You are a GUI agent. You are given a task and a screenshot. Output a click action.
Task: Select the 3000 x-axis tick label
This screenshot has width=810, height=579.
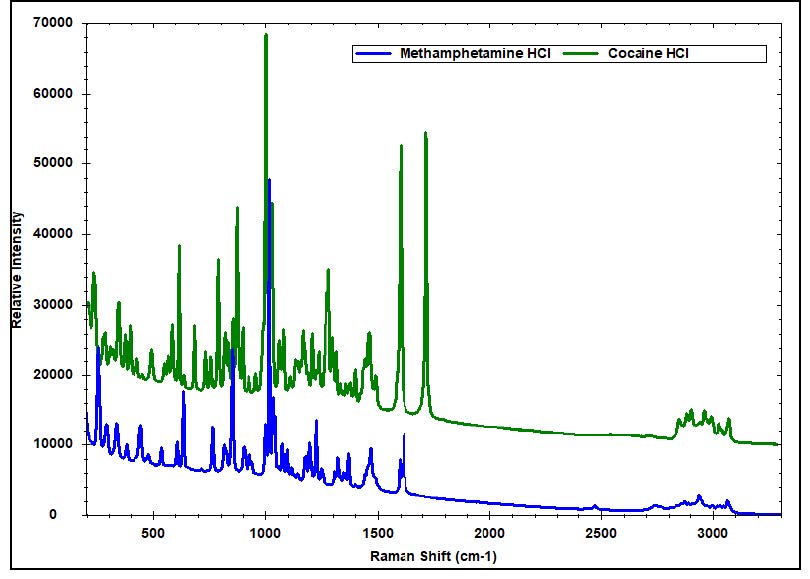tap(713, 531)
